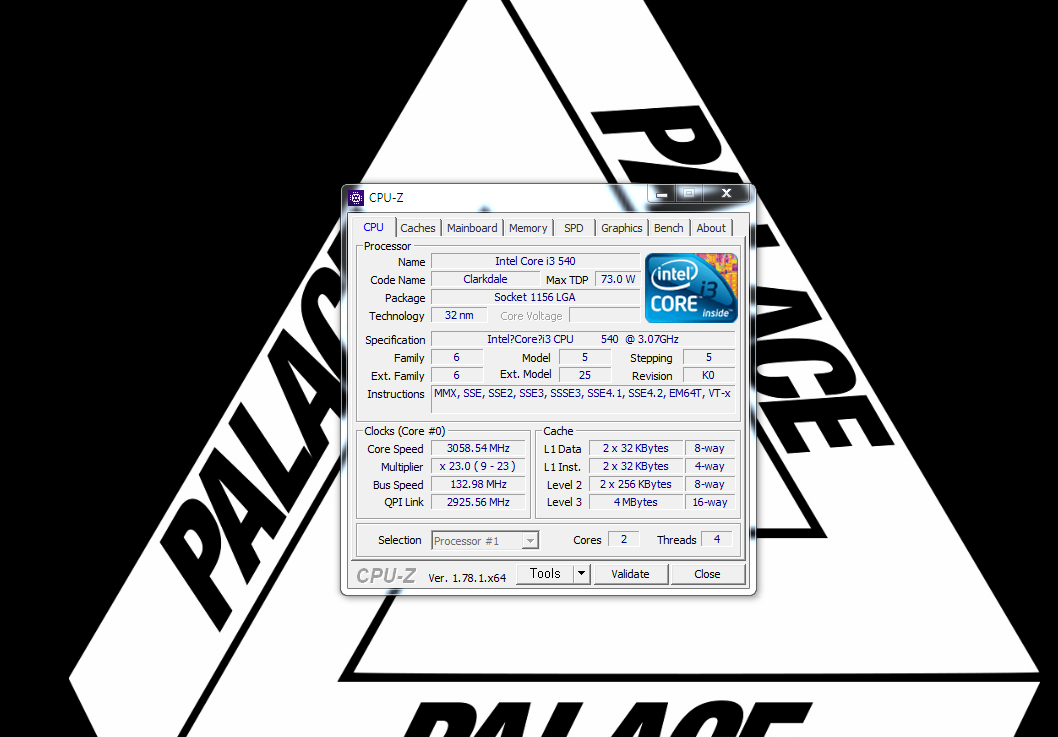This screenshot has height=737, width=1058.
Task: Switch to the Caches tab
Action: [x=418, y=228]
